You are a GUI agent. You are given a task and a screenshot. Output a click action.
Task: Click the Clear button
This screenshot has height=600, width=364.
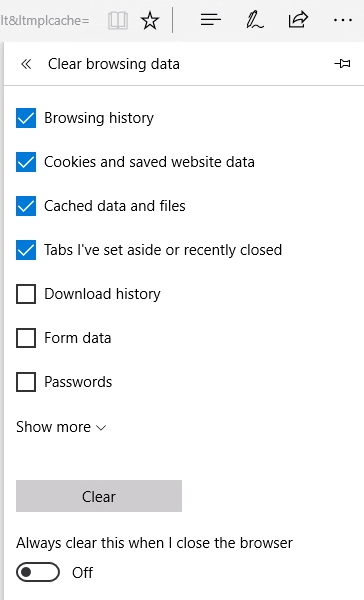99,496
